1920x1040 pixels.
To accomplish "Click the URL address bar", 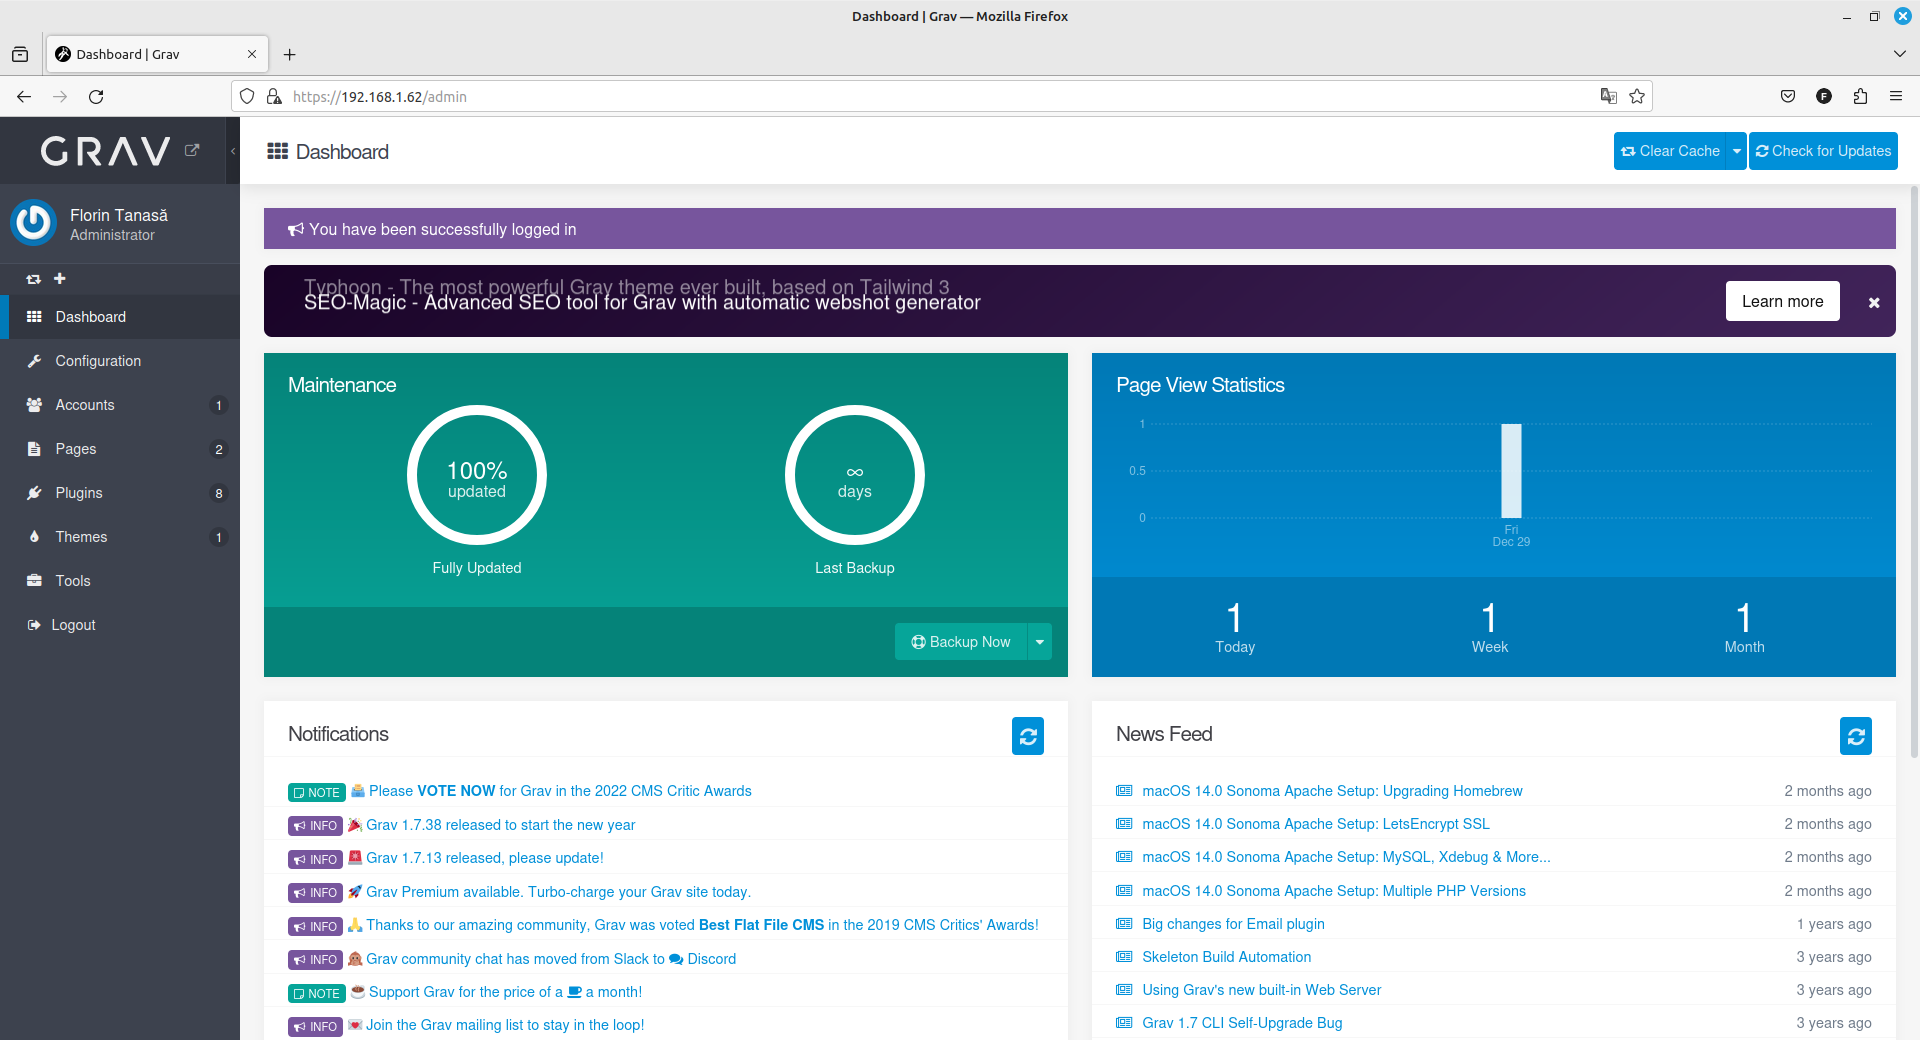I will pyautogui.click(x=940, y=97).
